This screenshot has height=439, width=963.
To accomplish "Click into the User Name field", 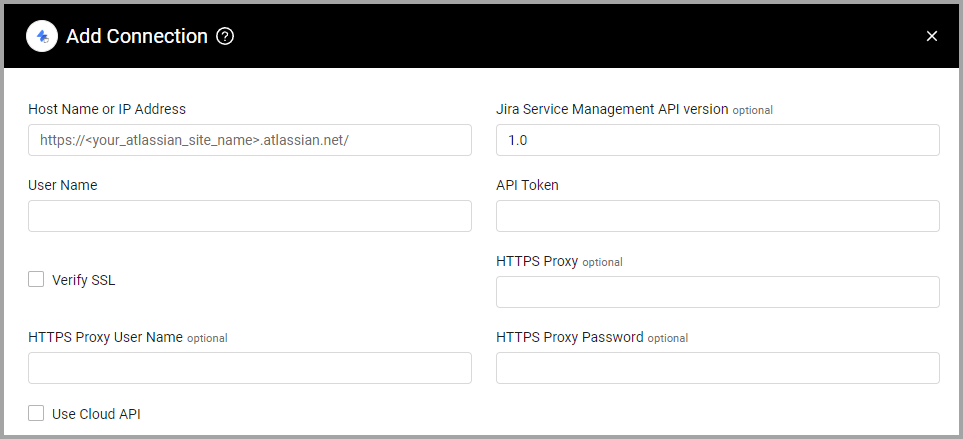I will (250, 216).
